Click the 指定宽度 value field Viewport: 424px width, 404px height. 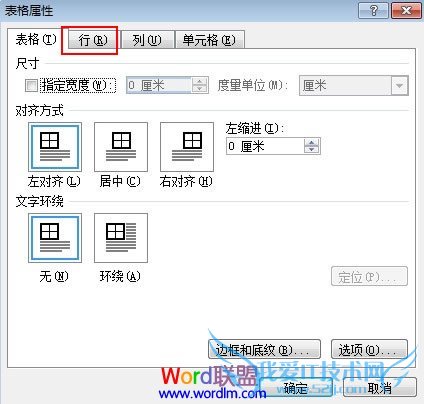pyautogui.click(x=159, y=85)
